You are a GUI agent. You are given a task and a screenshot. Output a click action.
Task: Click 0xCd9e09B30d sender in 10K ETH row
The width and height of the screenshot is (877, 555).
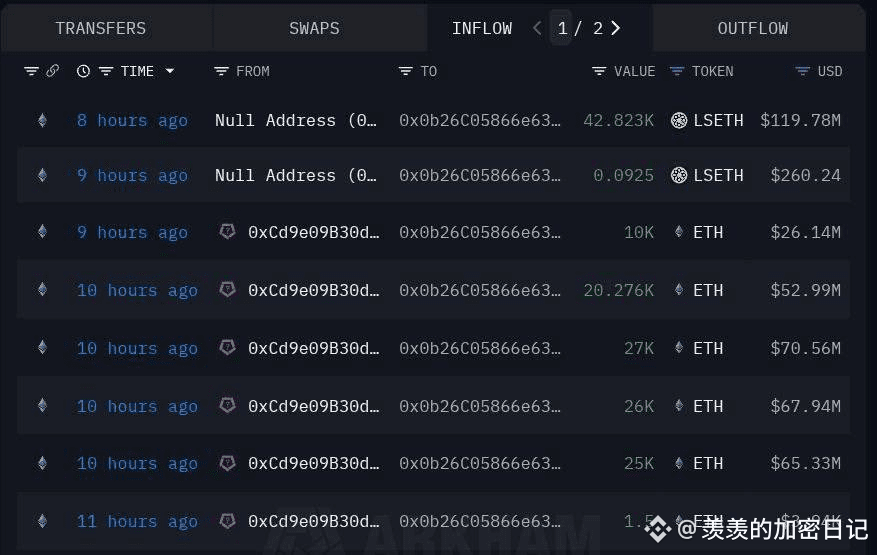point(314,232)
